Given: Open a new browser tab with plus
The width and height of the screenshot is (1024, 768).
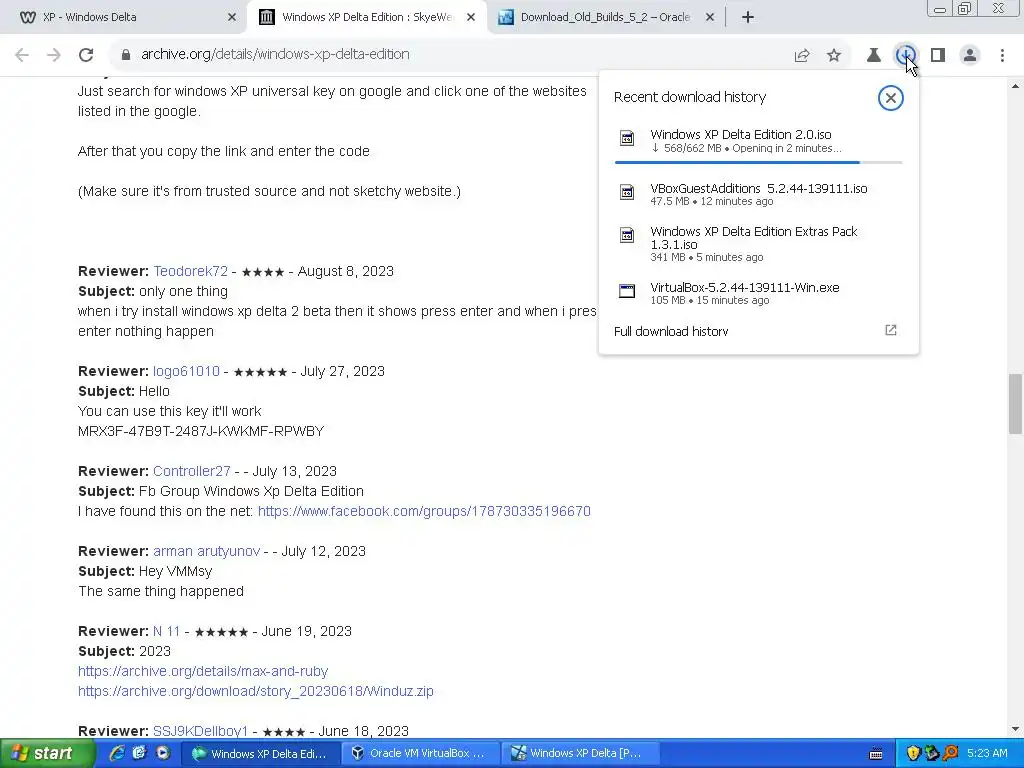Looking at the screenshot, I should click(748, 18).
